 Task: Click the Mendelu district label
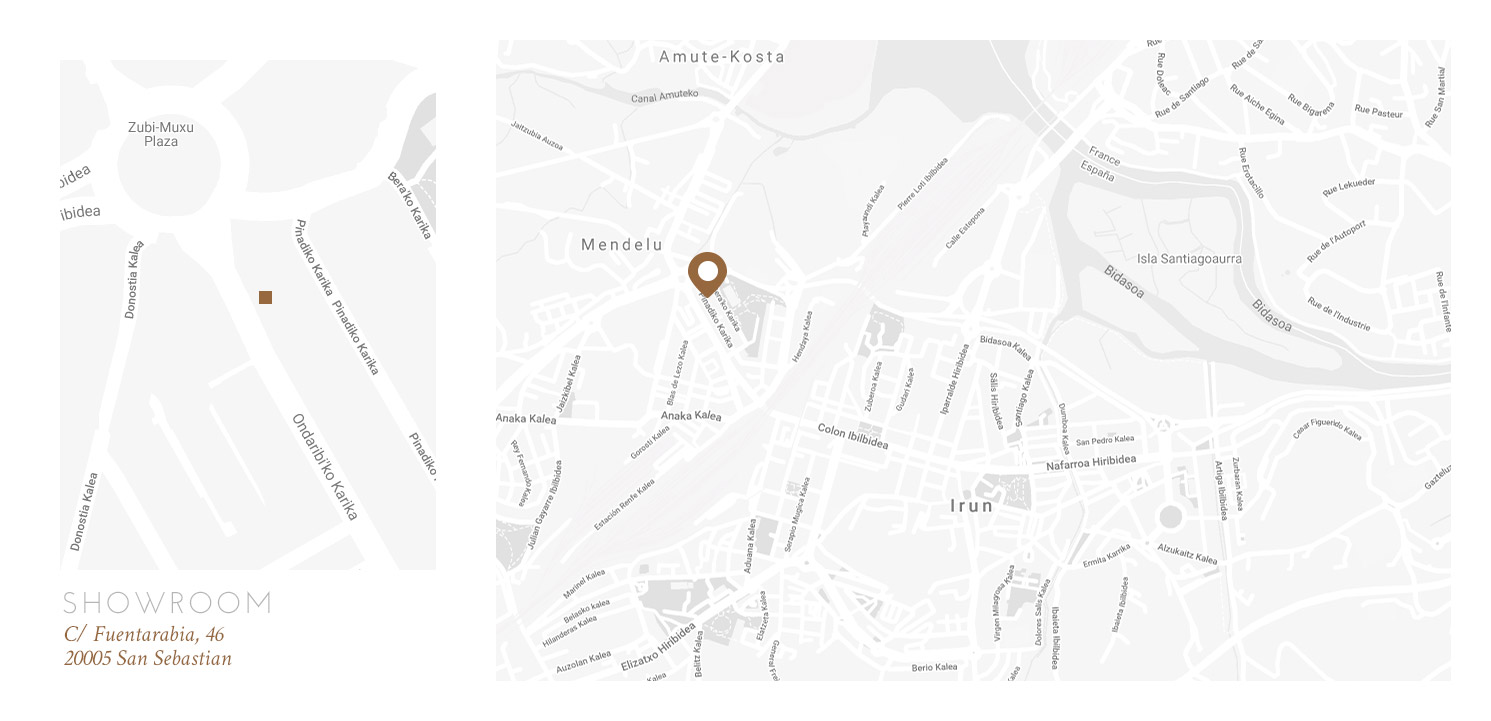[622, 244]
